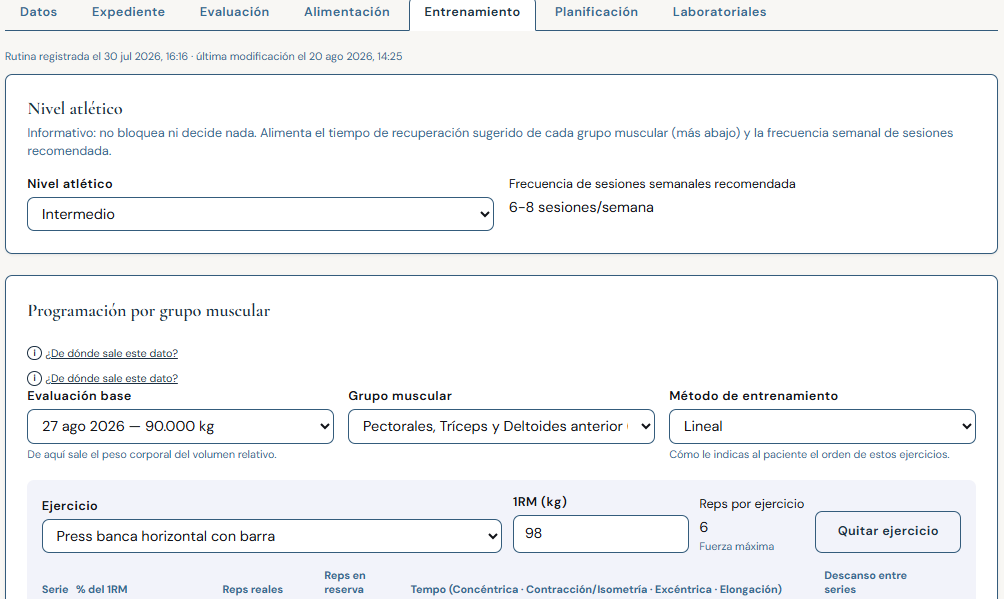Open the Nivel atlético dropdown showing Intermedio
The image size is (1004, 599).
260,214
